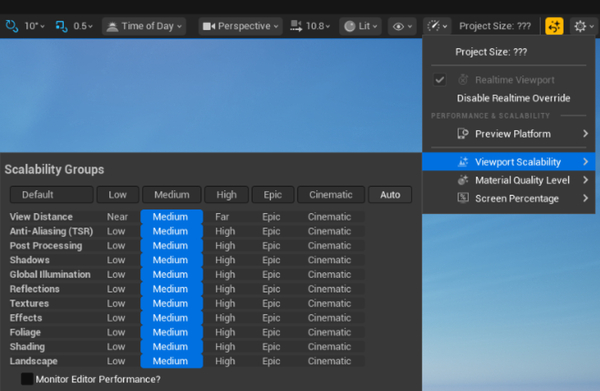The height and width of the screenshot is (391, 600).
Task: Set all groups to Low
Action: tap(117, 195)
